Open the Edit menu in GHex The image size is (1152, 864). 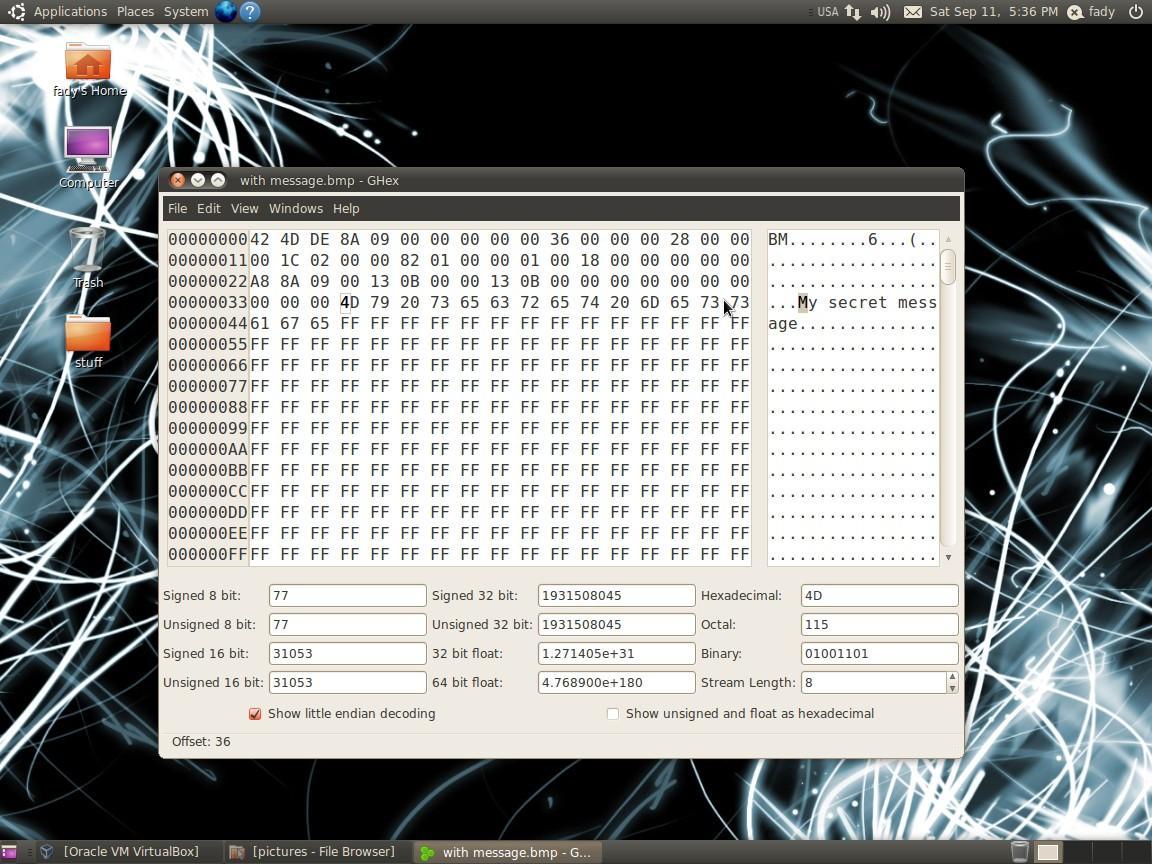tap(208, 209)
